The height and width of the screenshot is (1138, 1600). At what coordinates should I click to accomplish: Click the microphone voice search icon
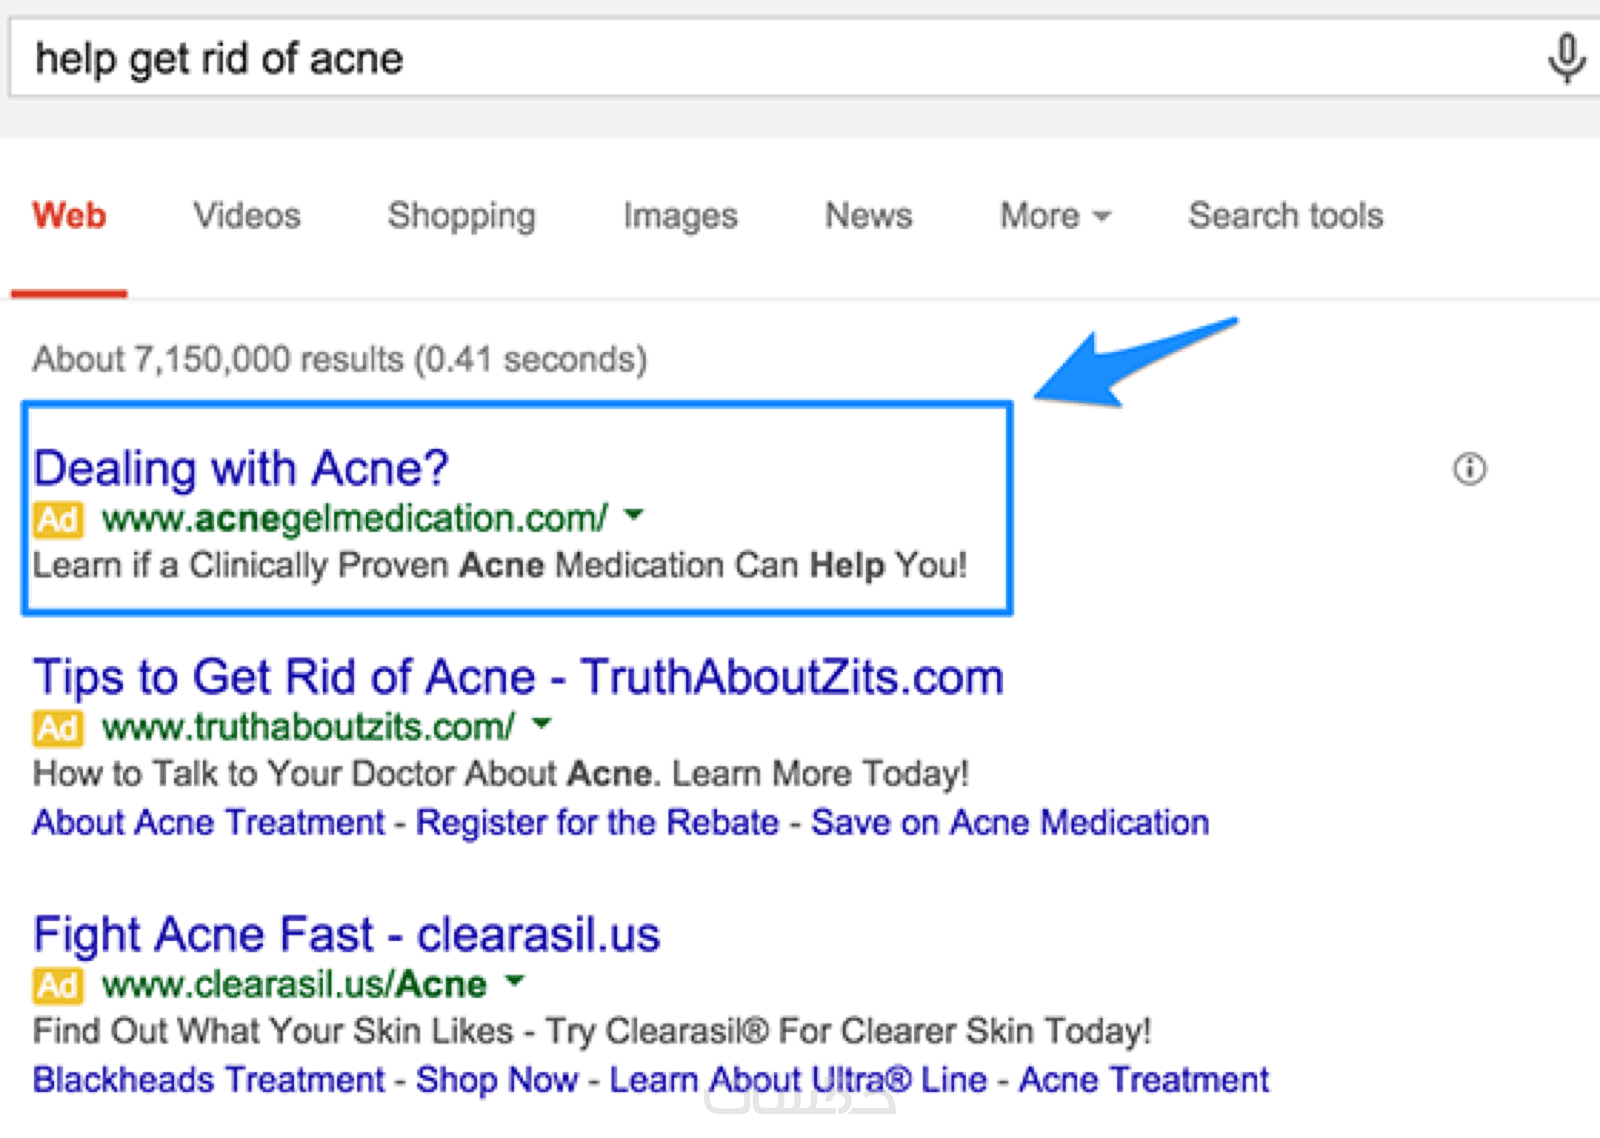coord(1566,58)
